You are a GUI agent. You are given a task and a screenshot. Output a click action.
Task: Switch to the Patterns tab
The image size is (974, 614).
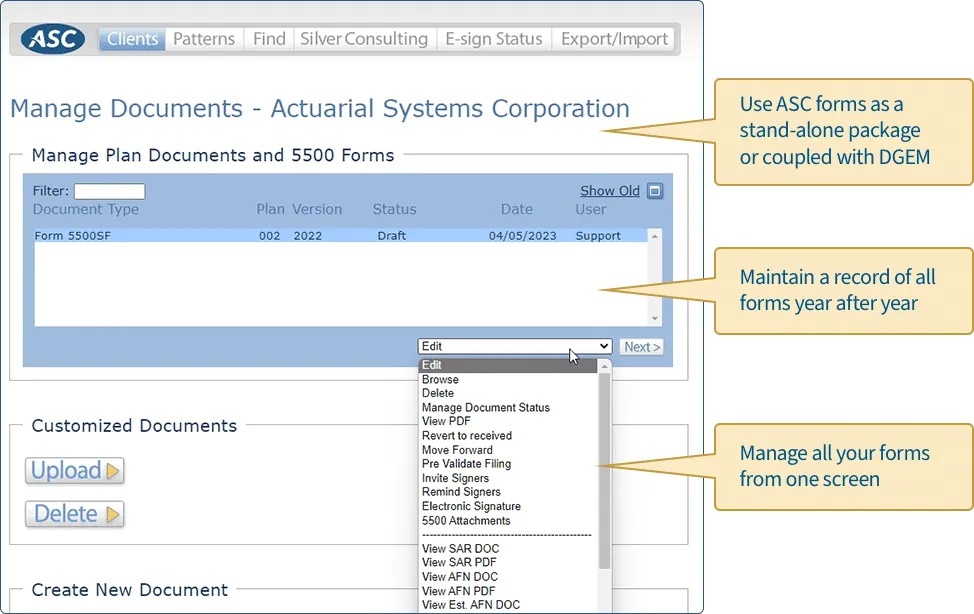(203, 38)
